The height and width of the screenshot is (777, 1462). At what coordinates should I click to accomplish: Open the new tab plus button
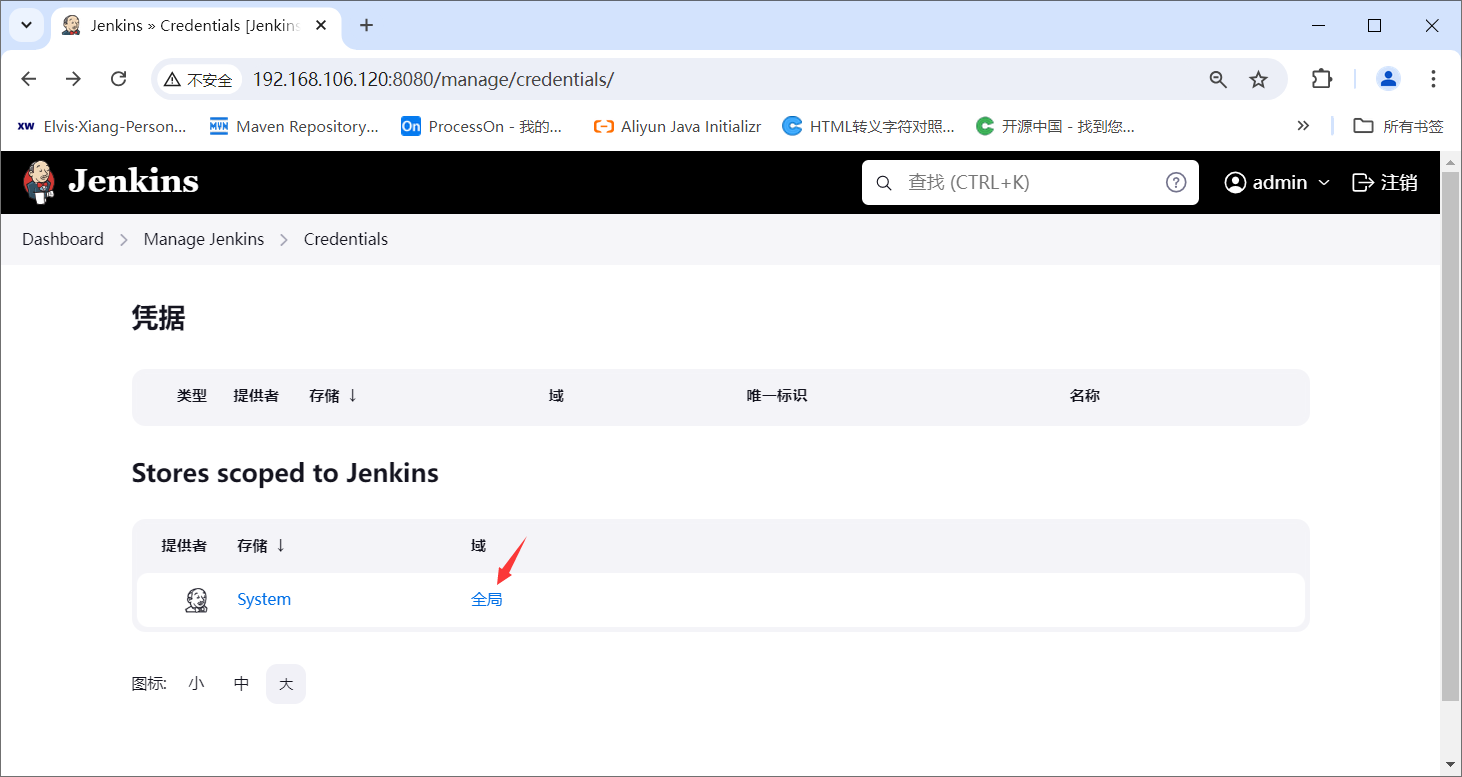(x=366, y=25)
